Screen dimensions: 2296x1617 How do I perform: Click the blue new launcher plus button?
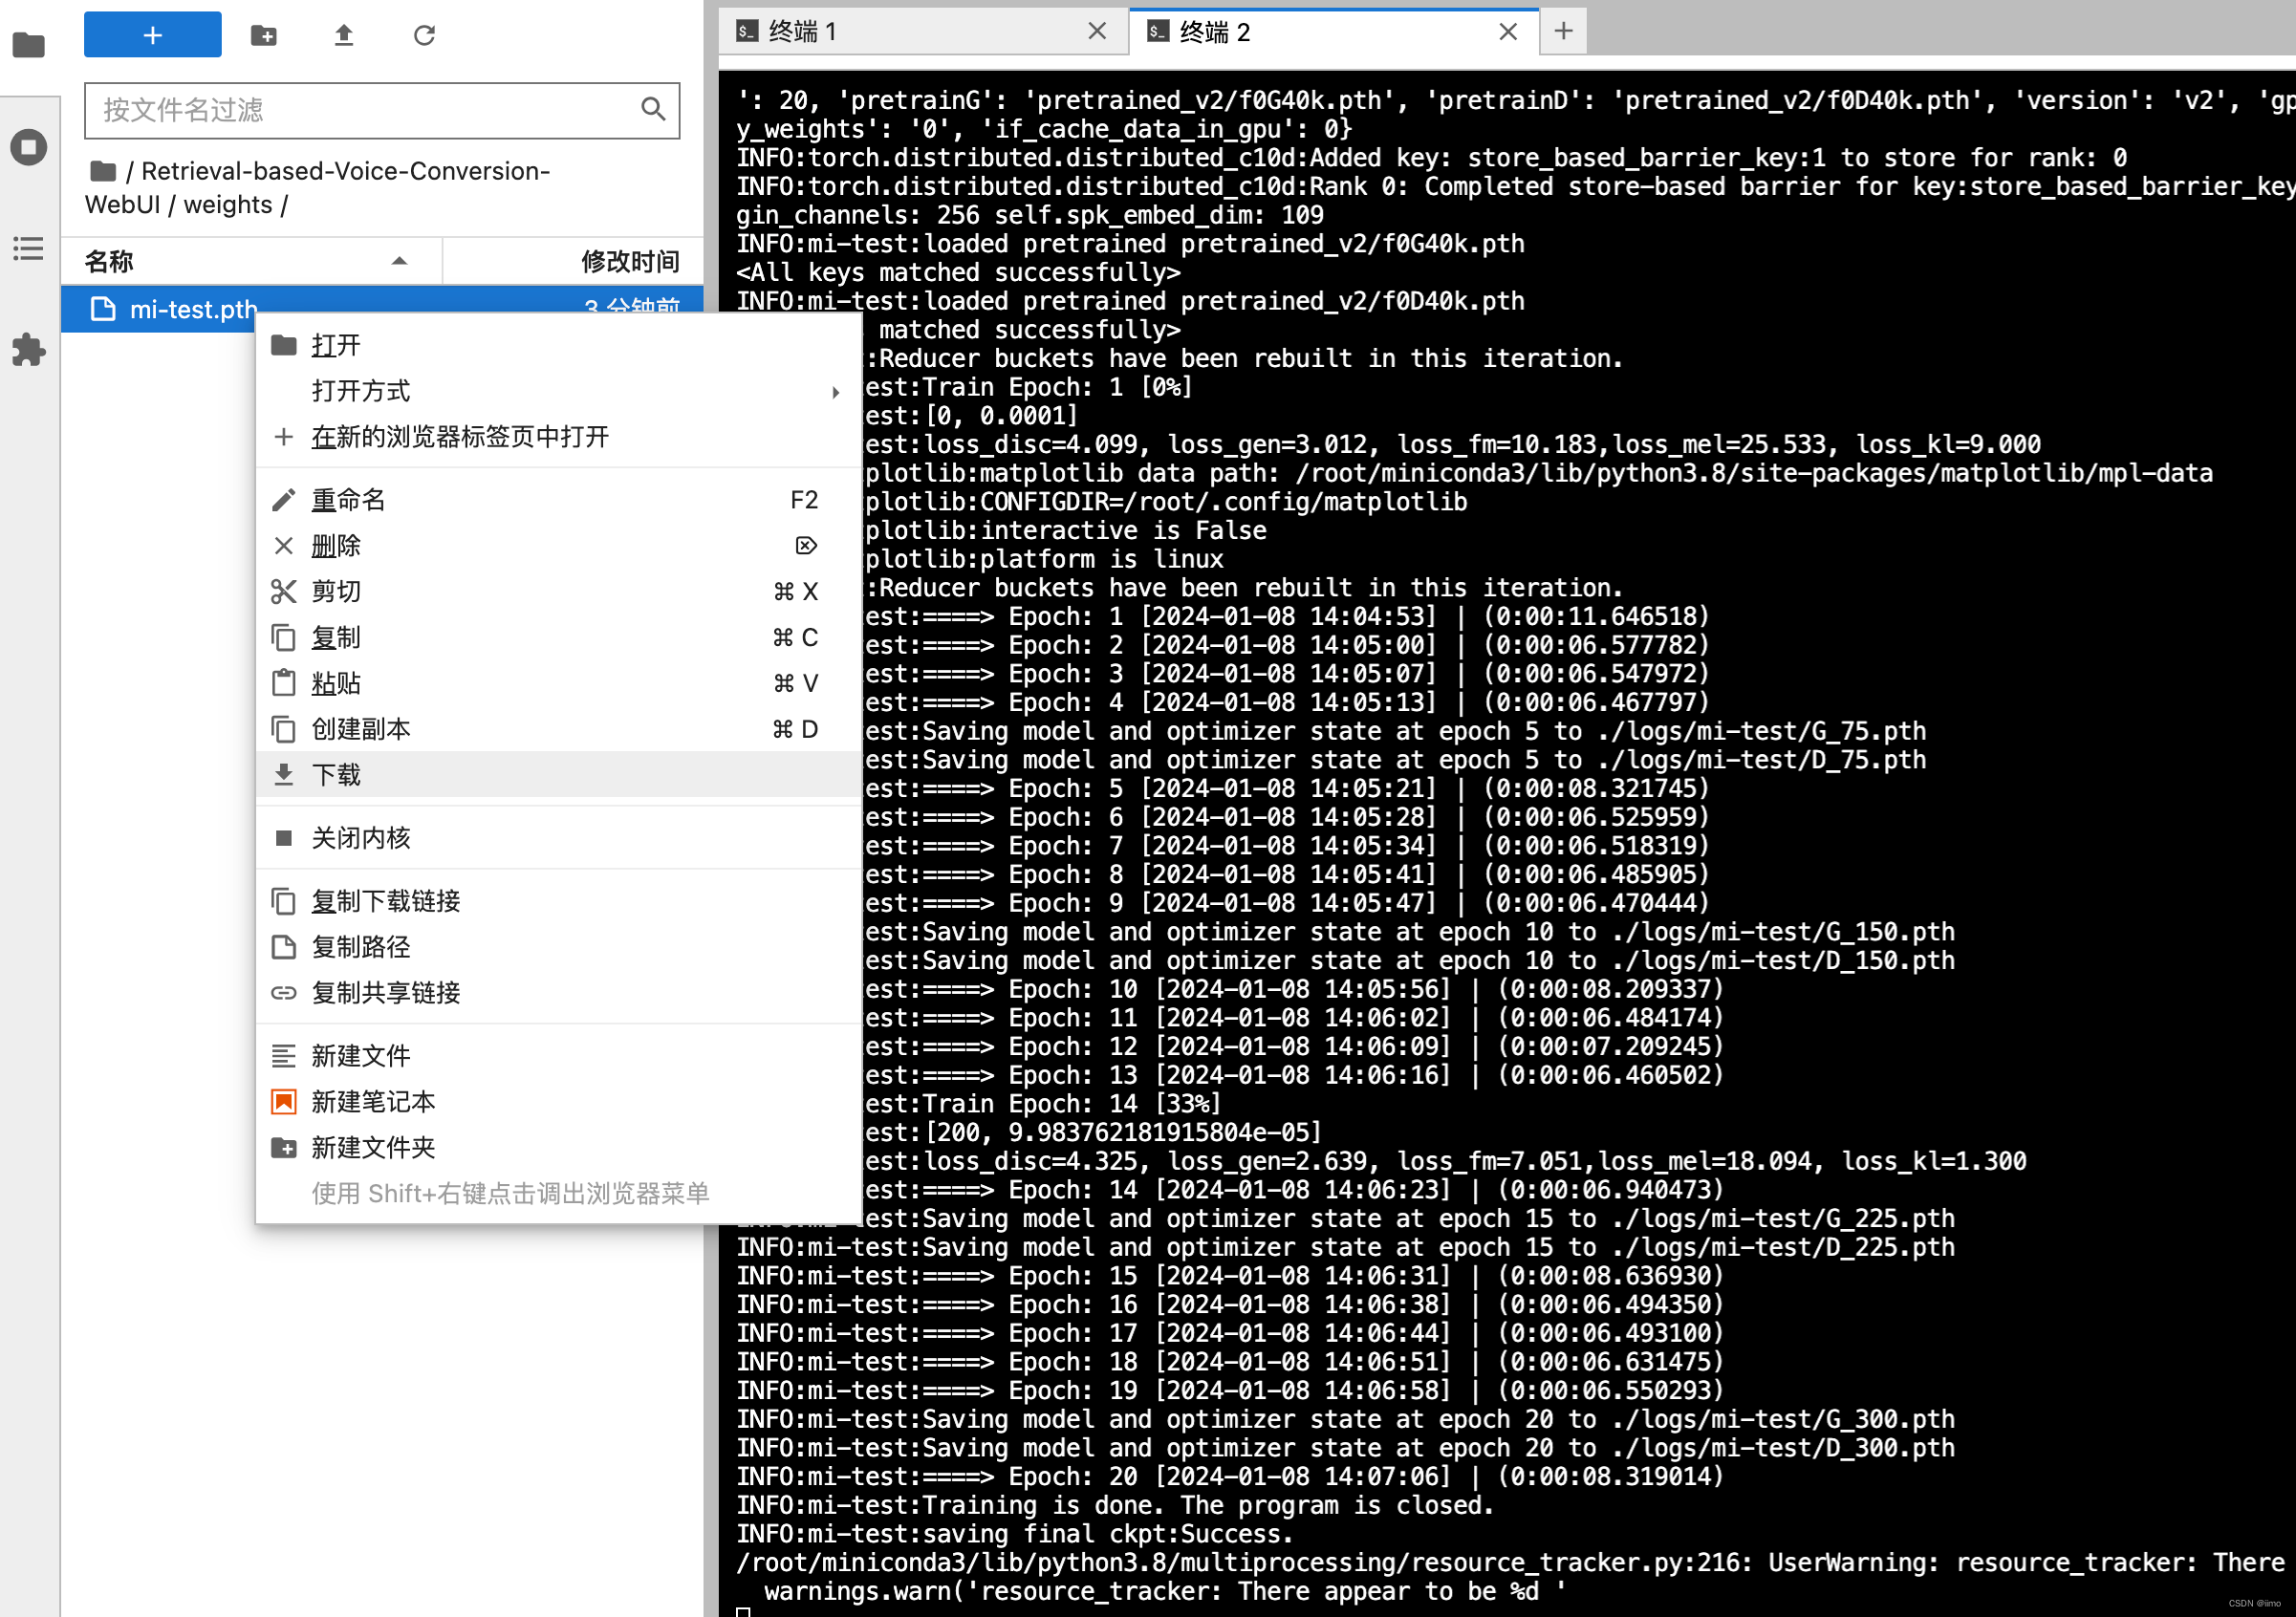[152, 35]
